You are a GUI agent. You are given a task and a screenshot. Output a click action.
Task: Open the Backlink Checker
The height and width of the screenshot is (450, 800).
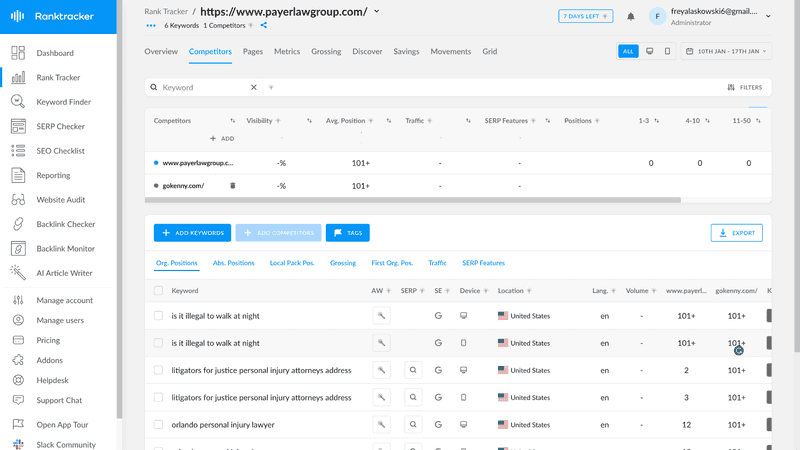[x=65, y=224]
